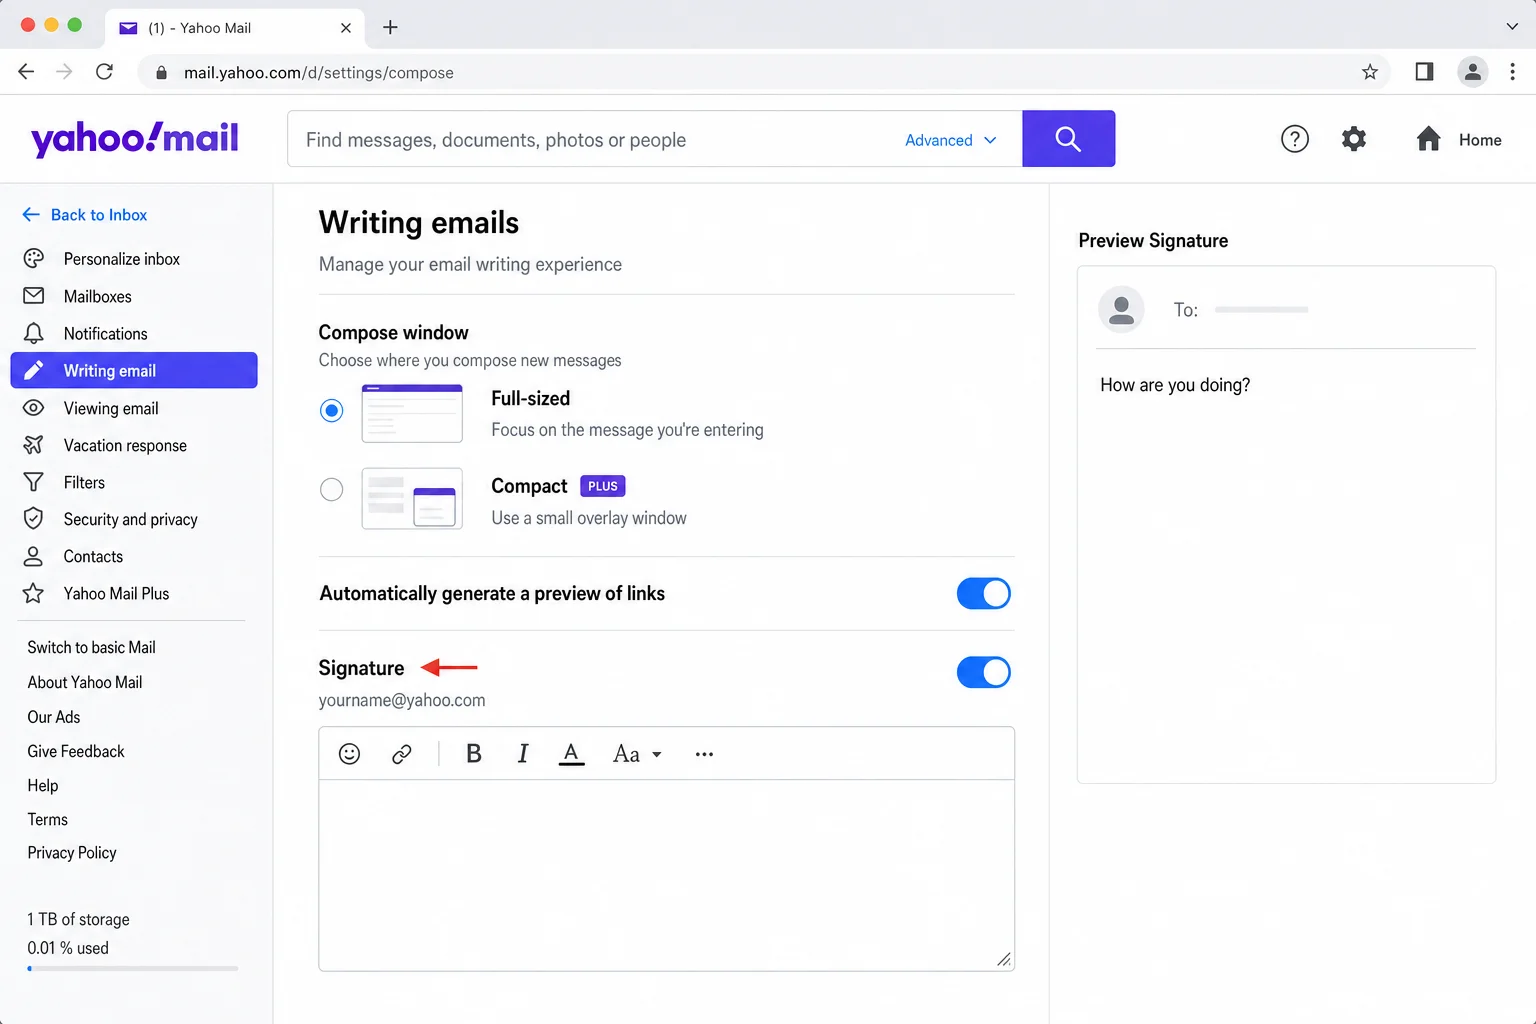Open a new browser tab

(390, 27)
